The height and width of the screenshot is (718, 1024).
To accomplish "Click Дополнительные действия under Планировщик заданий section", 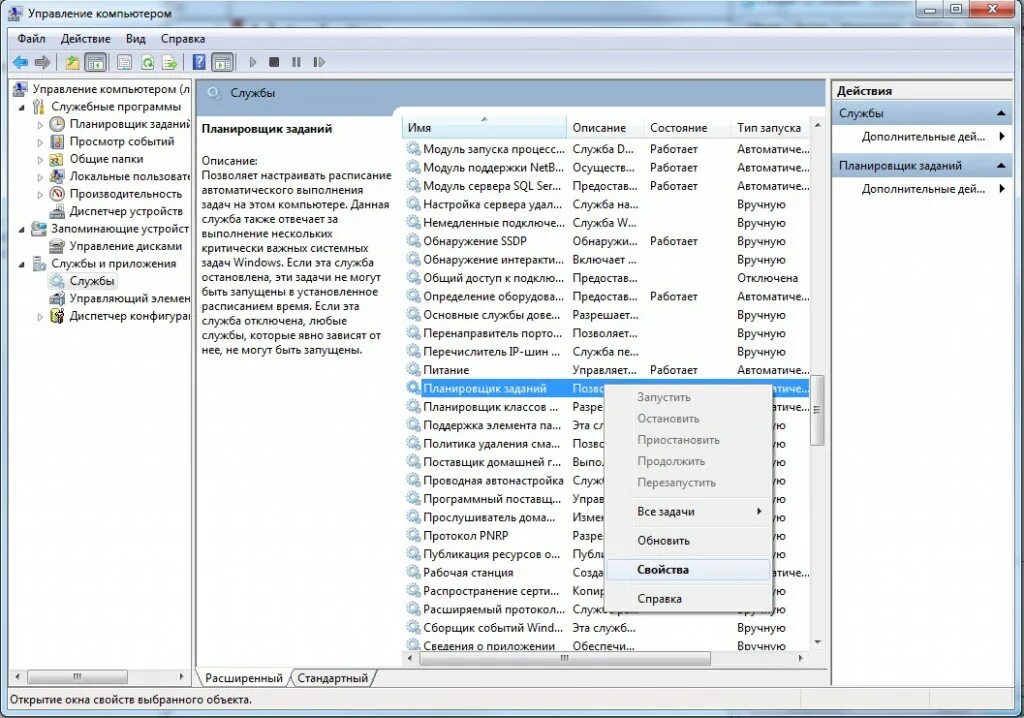I will click(923, 189).
